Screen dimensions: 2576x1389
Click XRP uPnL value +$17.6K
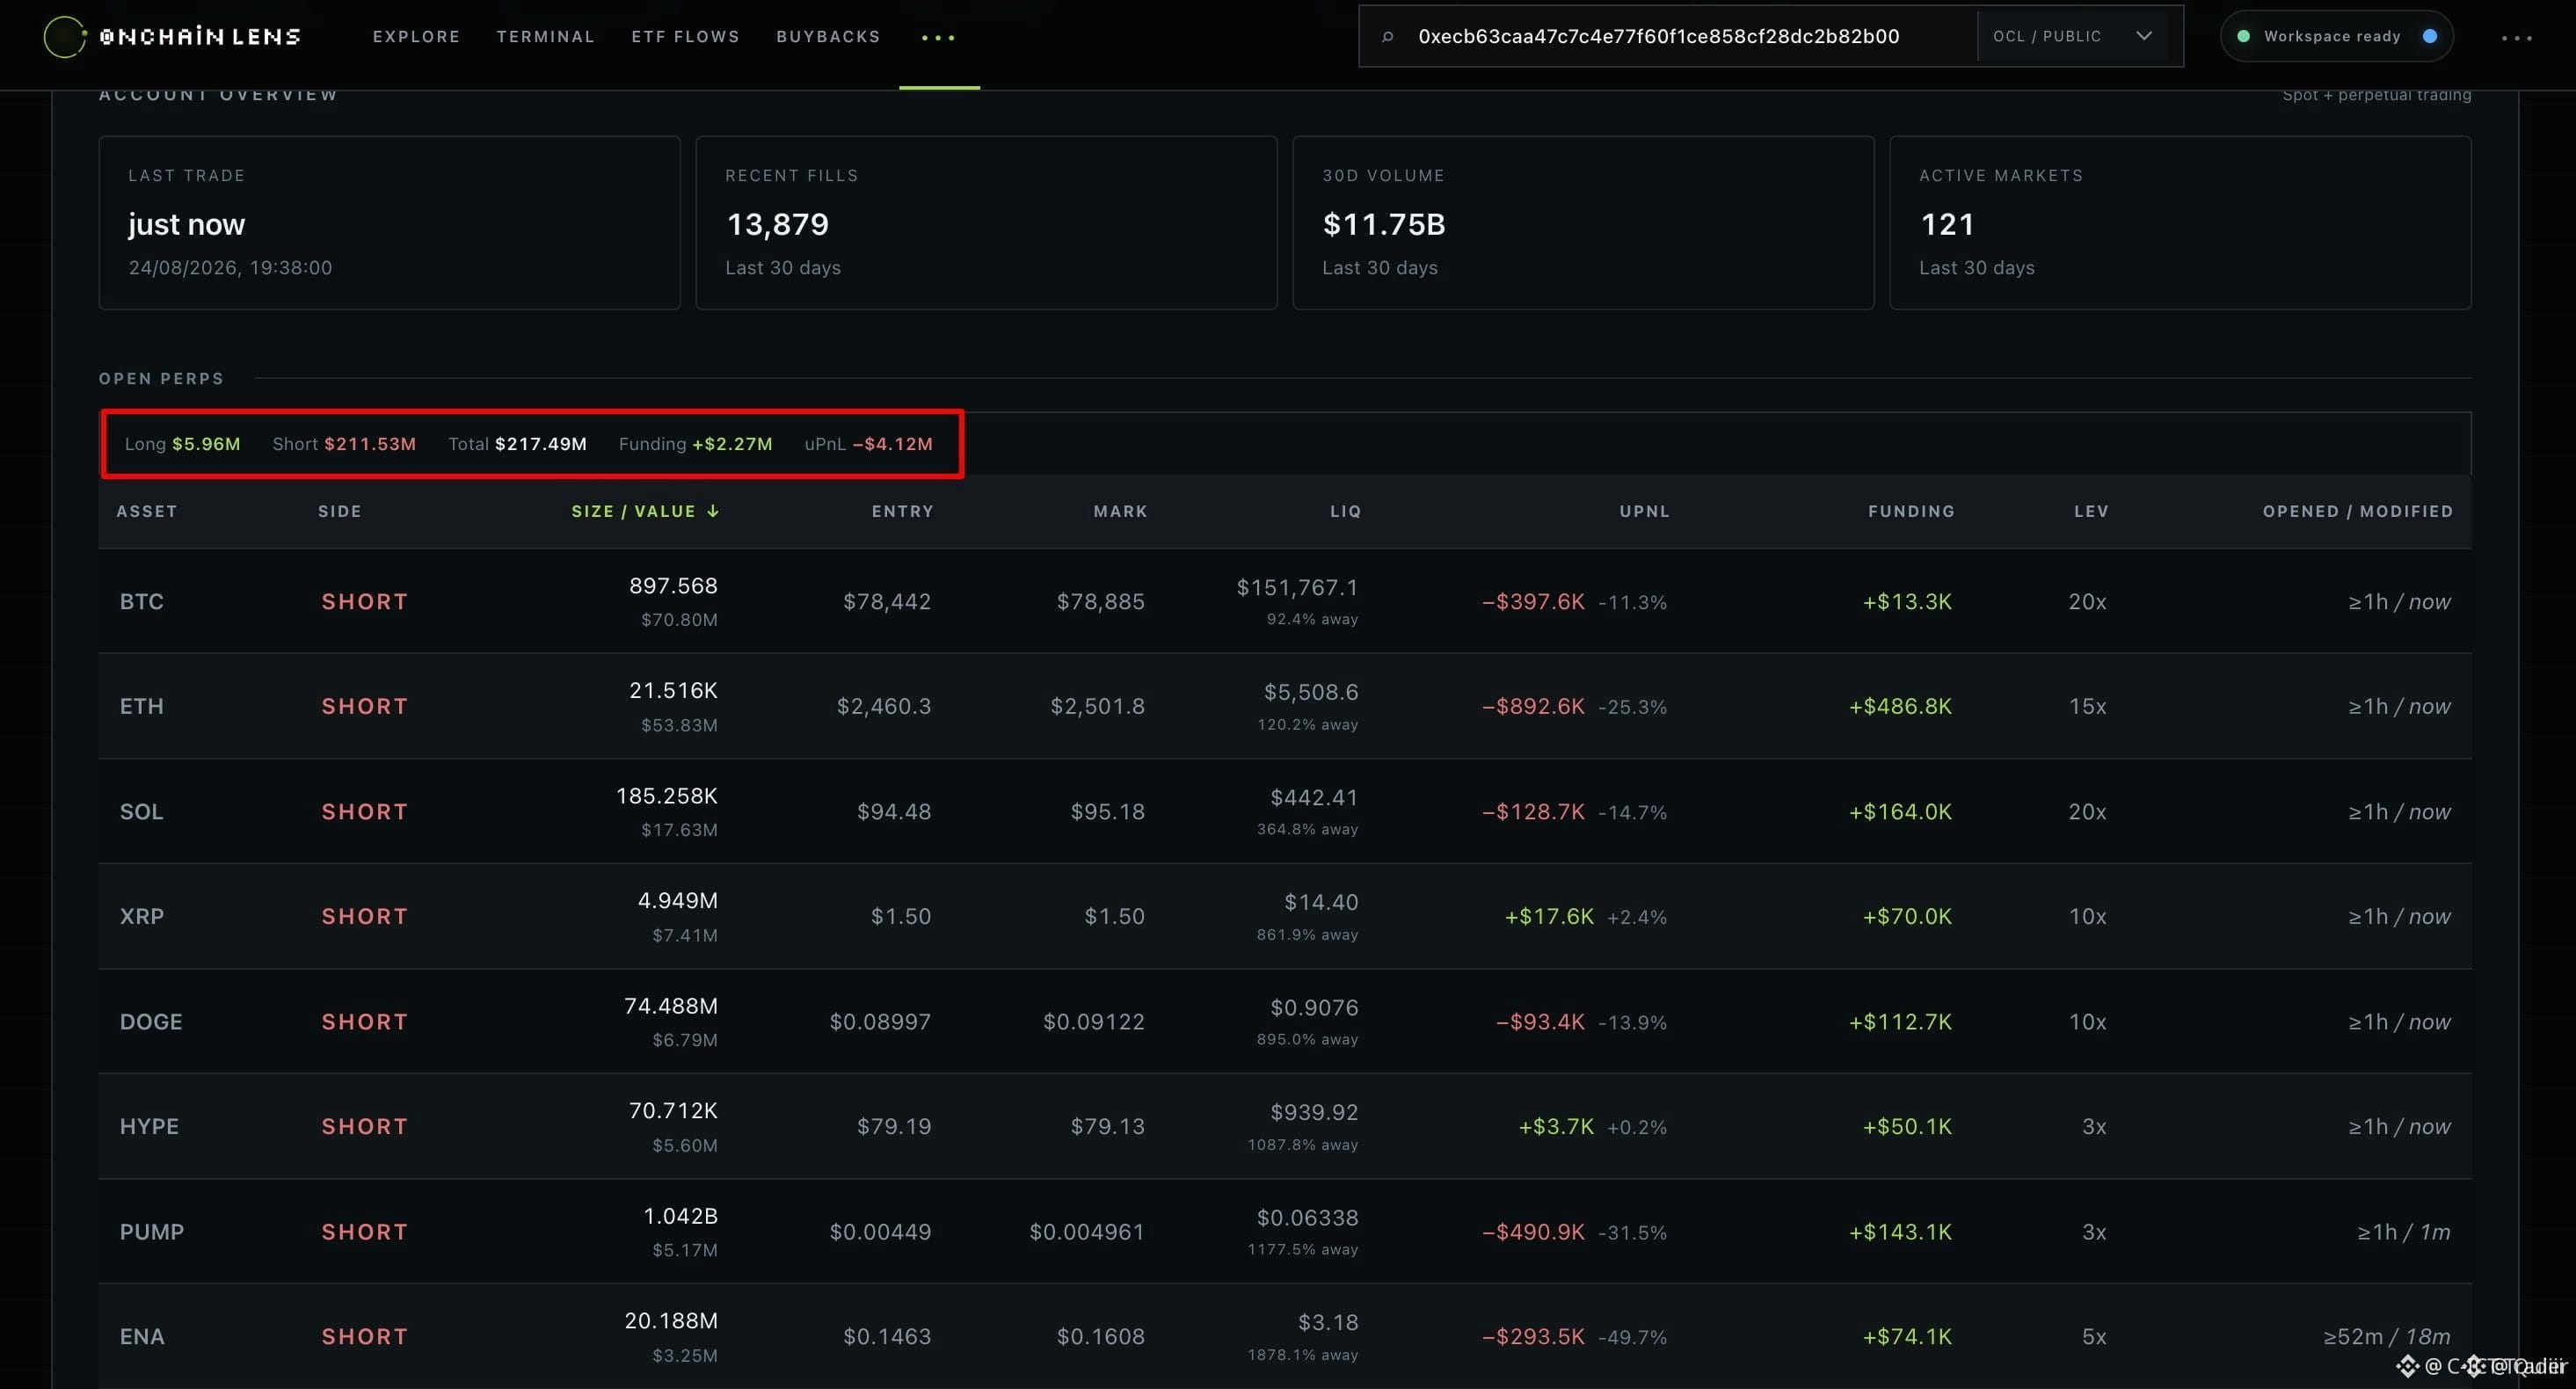(1549, 916)
